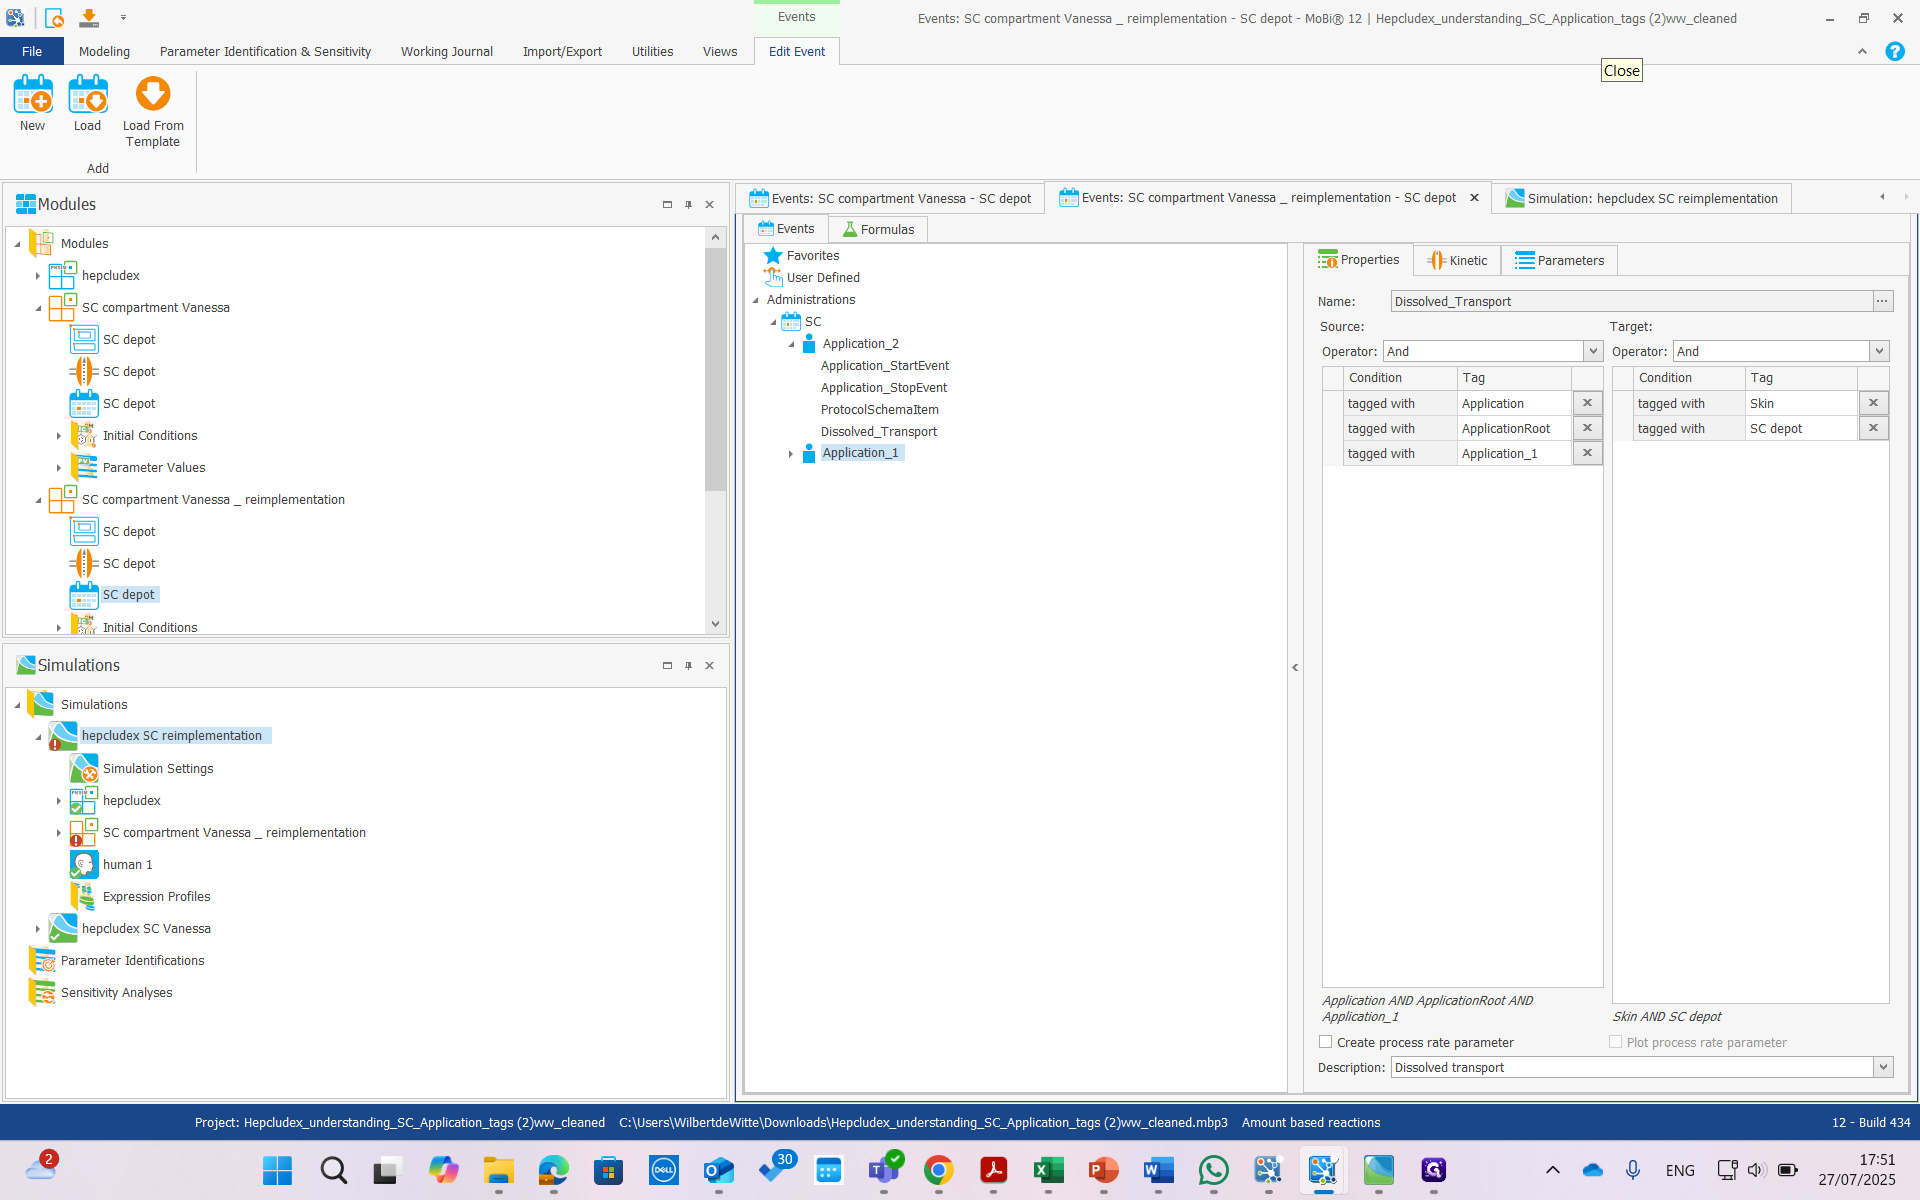Enable Create process rate parameter checkbox
This screenshot has width=1920, height=1200.
pos(1326,1042)
